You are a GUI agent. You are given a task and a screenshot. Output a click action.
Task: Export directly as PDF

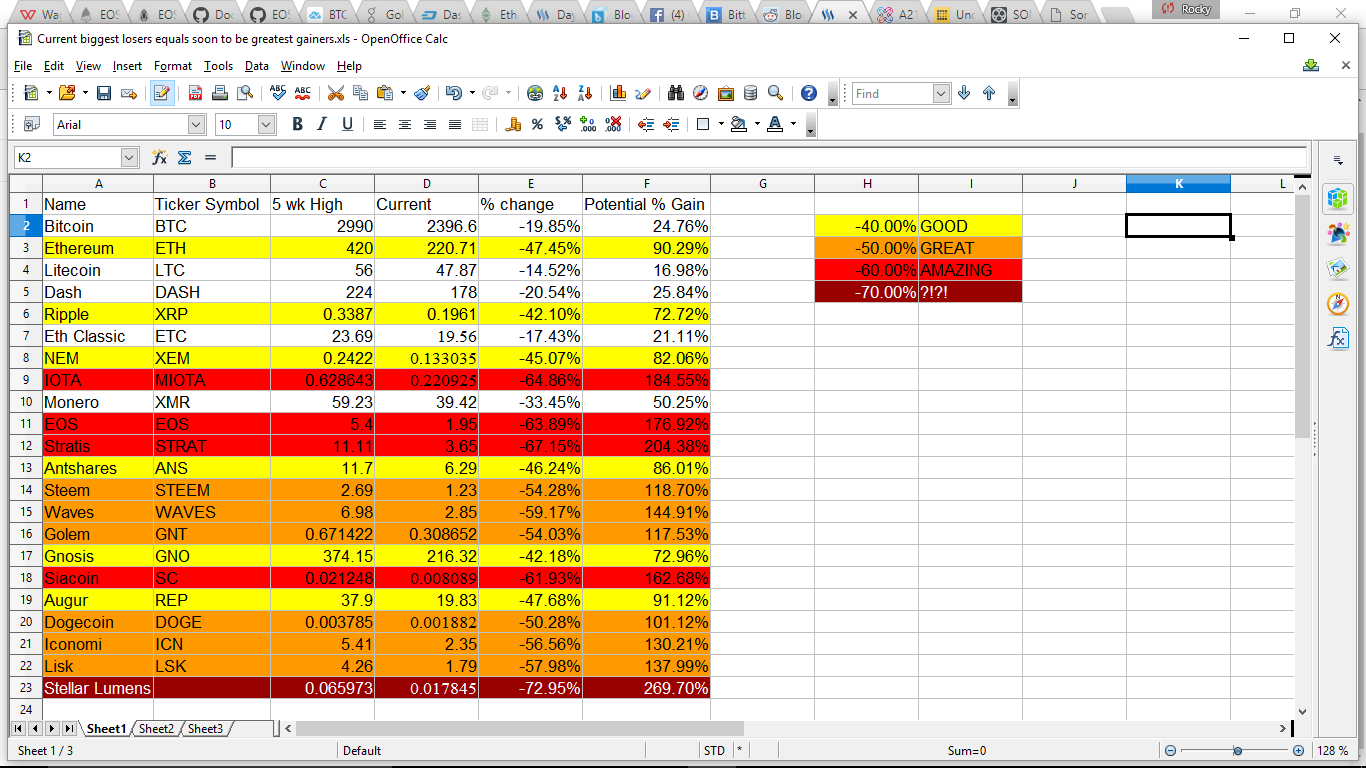coord(195,93)
